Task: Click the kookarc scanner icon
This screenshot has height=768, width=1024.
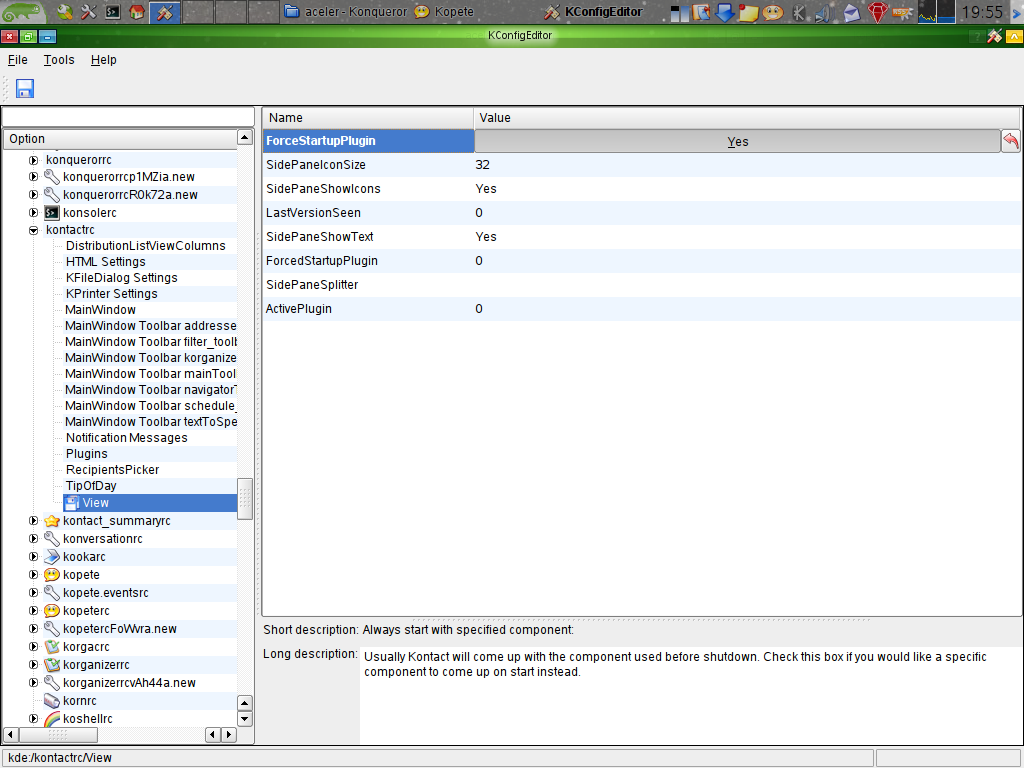Action: (52, 557)
